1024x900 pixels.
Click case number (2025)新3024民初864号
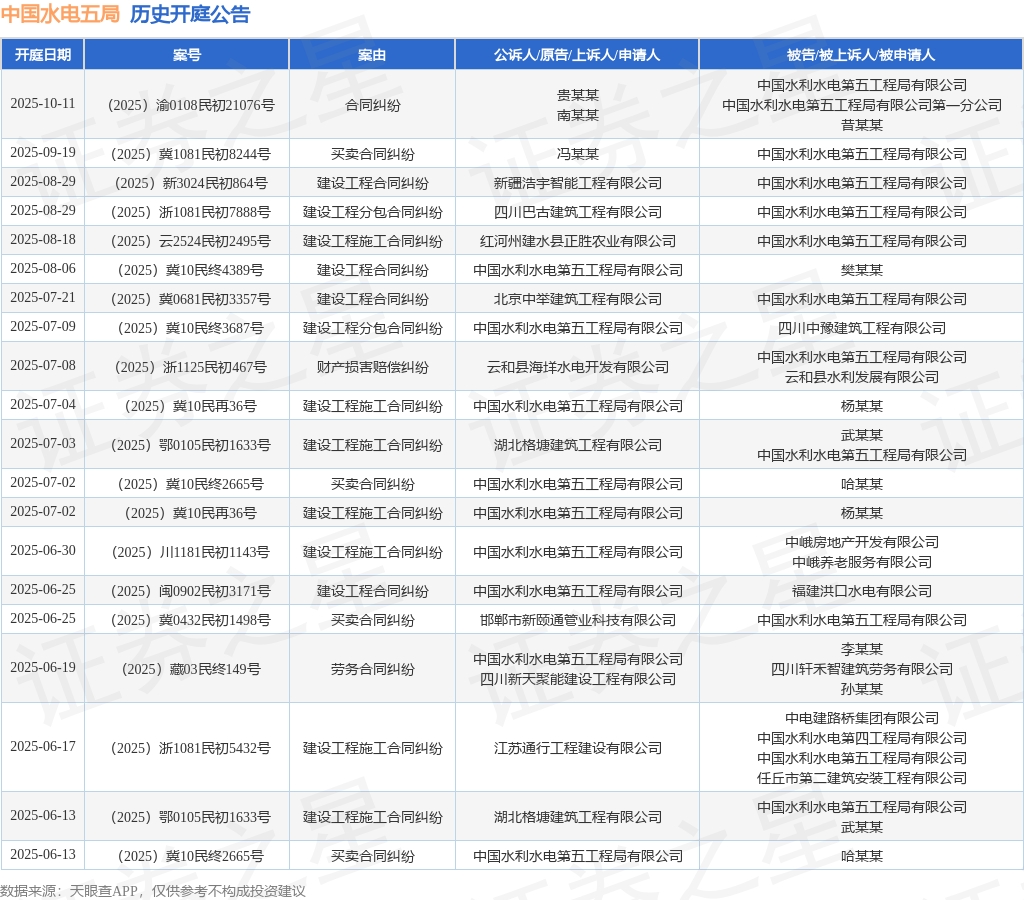pos(191,184)
